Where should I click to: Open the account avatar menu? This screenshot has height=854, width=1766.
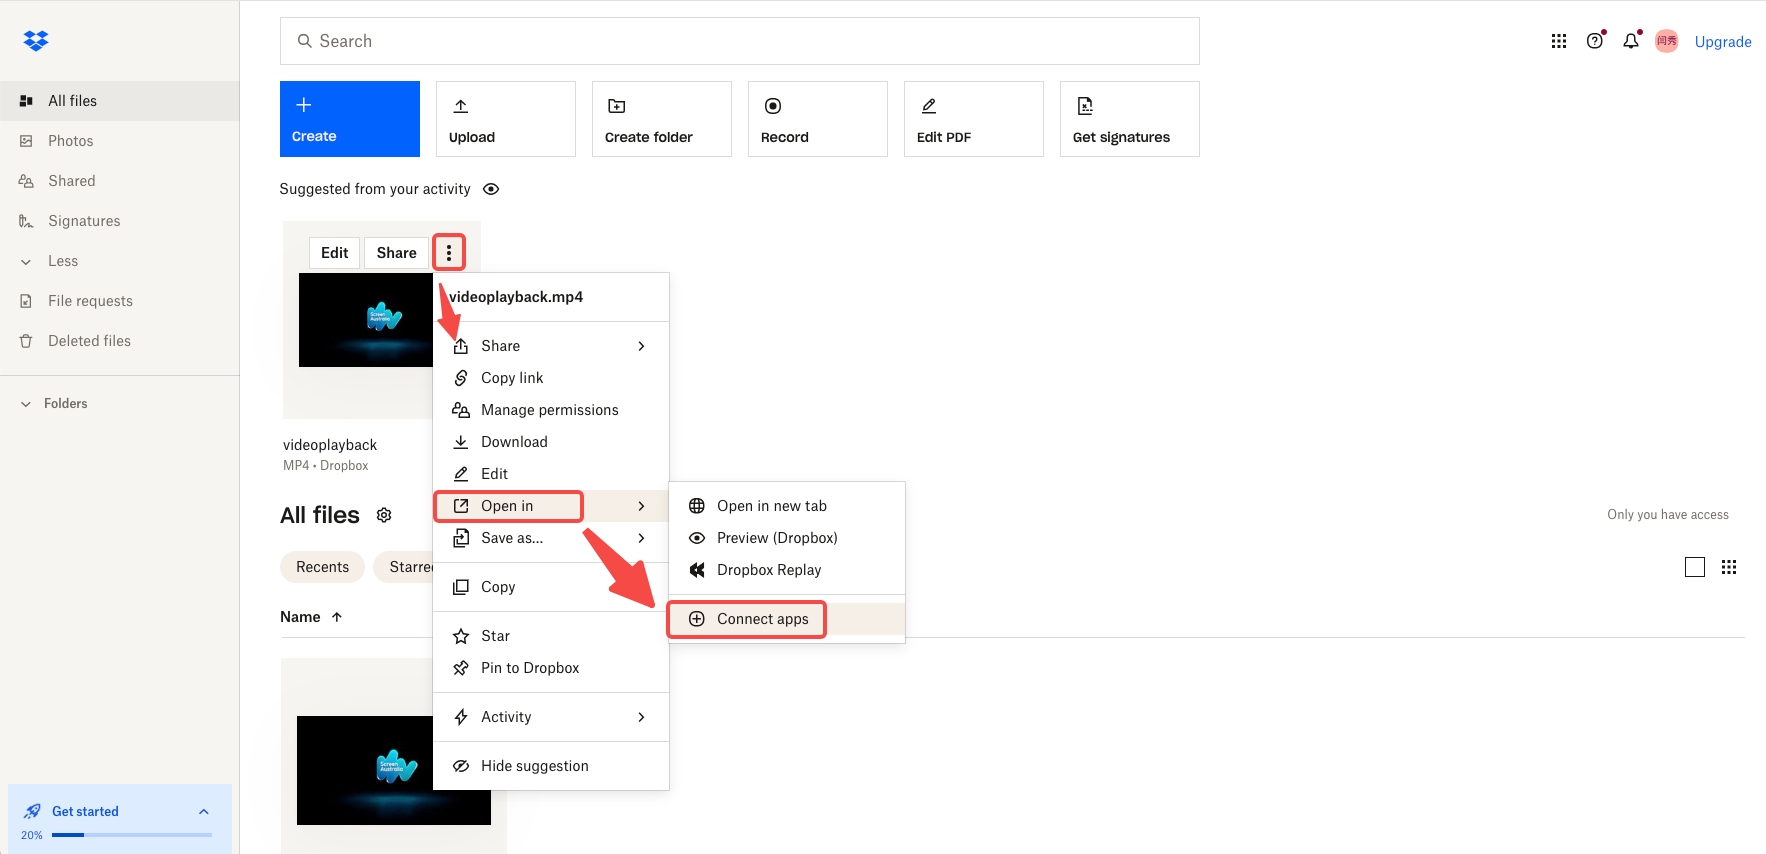(x=1667, y=41)
